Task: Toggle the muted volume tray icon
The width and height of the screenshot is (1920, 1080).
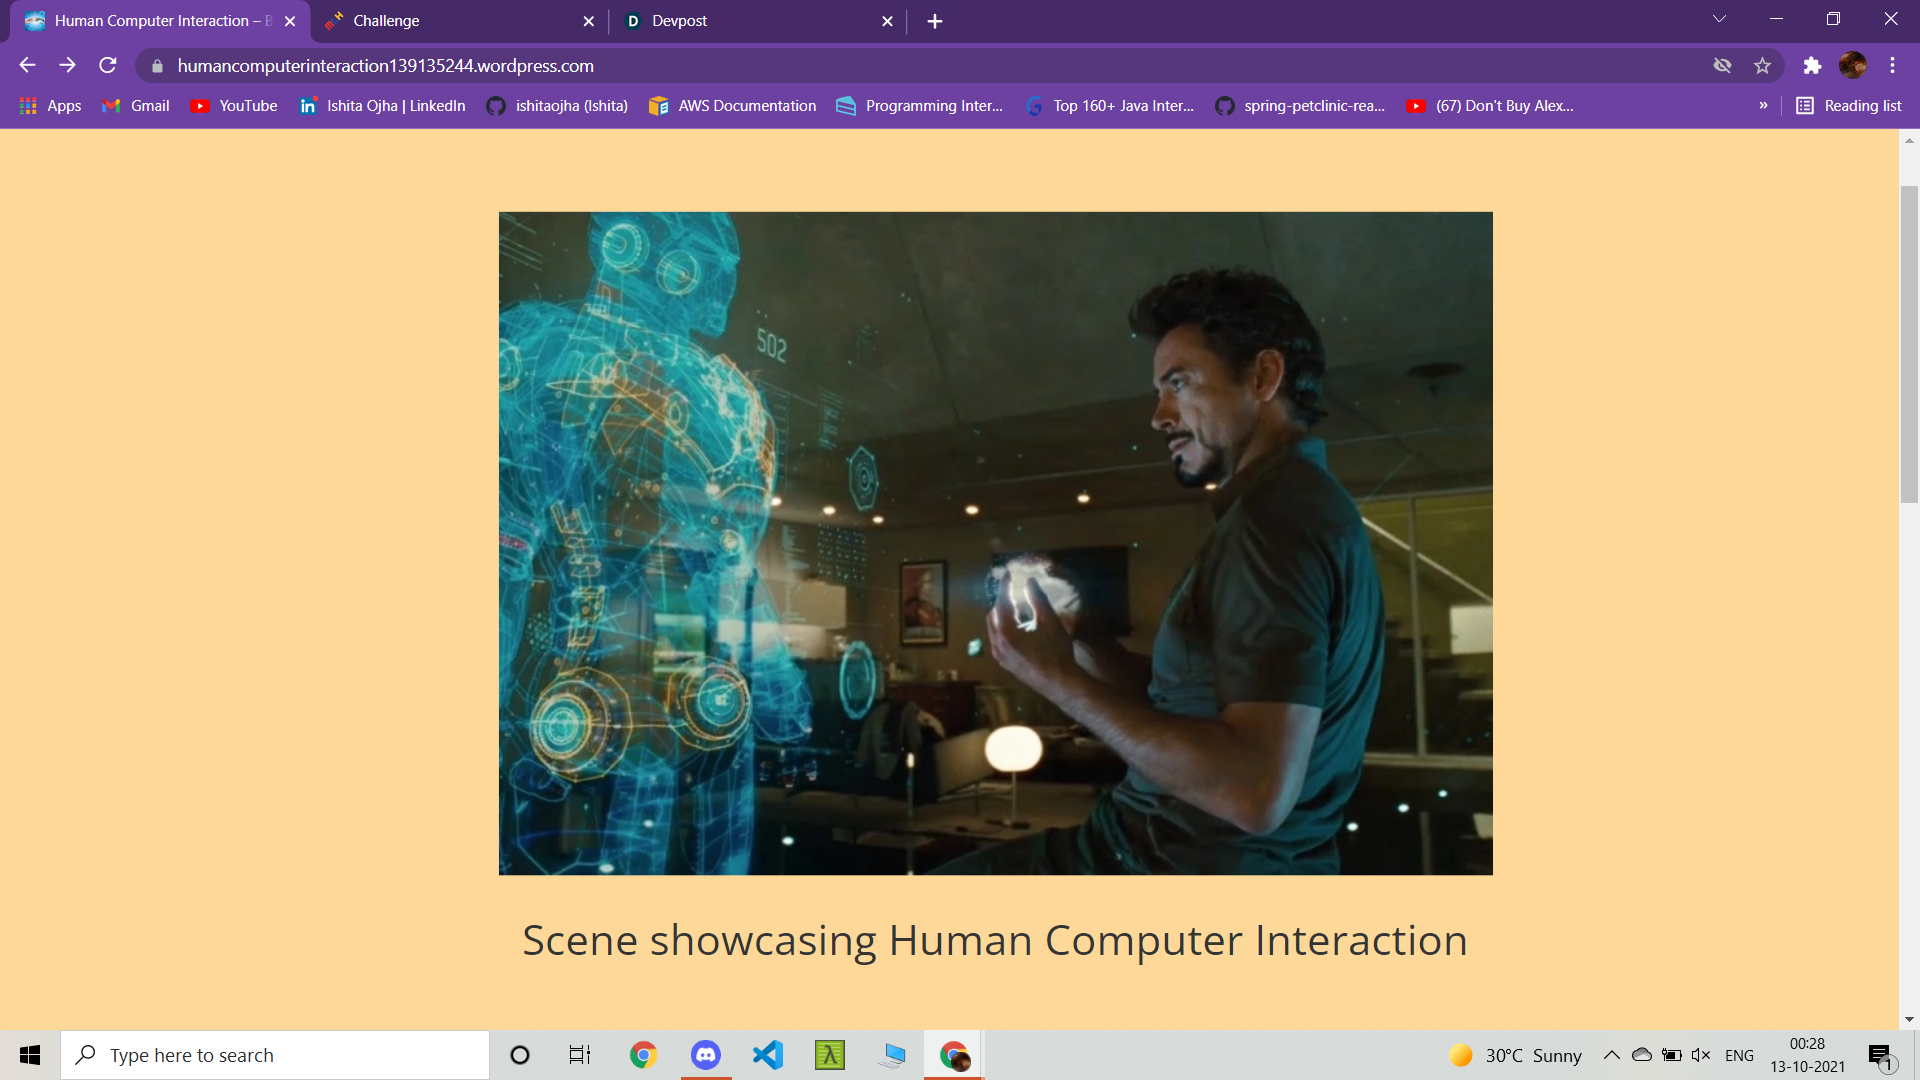Action: point(1701,1055)
